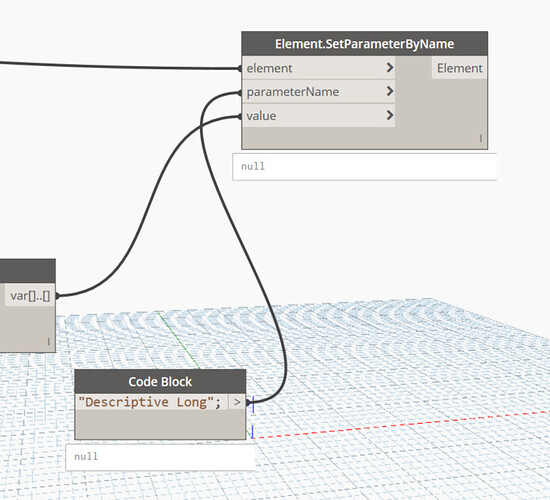Expand the chevron beside the element input
This screenshot has width=550, height=500.
(389, 67)
